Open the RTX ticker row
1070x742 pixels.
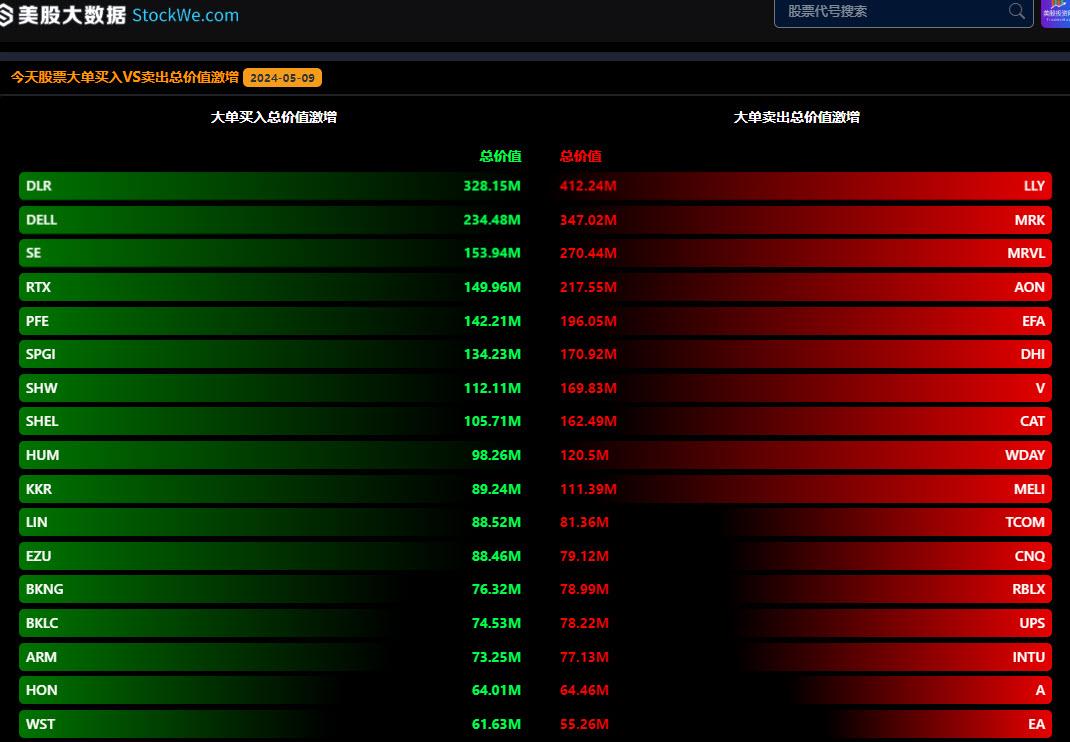272,287
